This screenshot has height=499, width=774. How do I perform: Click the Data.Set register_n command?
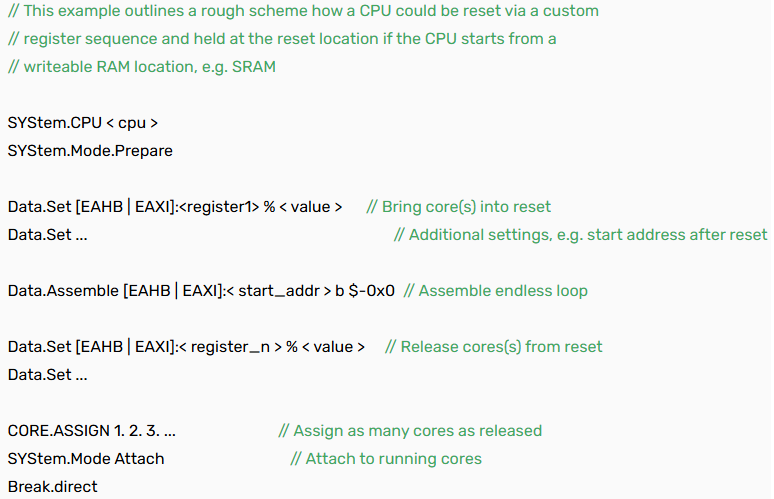pyautogui.click(x=186, y=346)
